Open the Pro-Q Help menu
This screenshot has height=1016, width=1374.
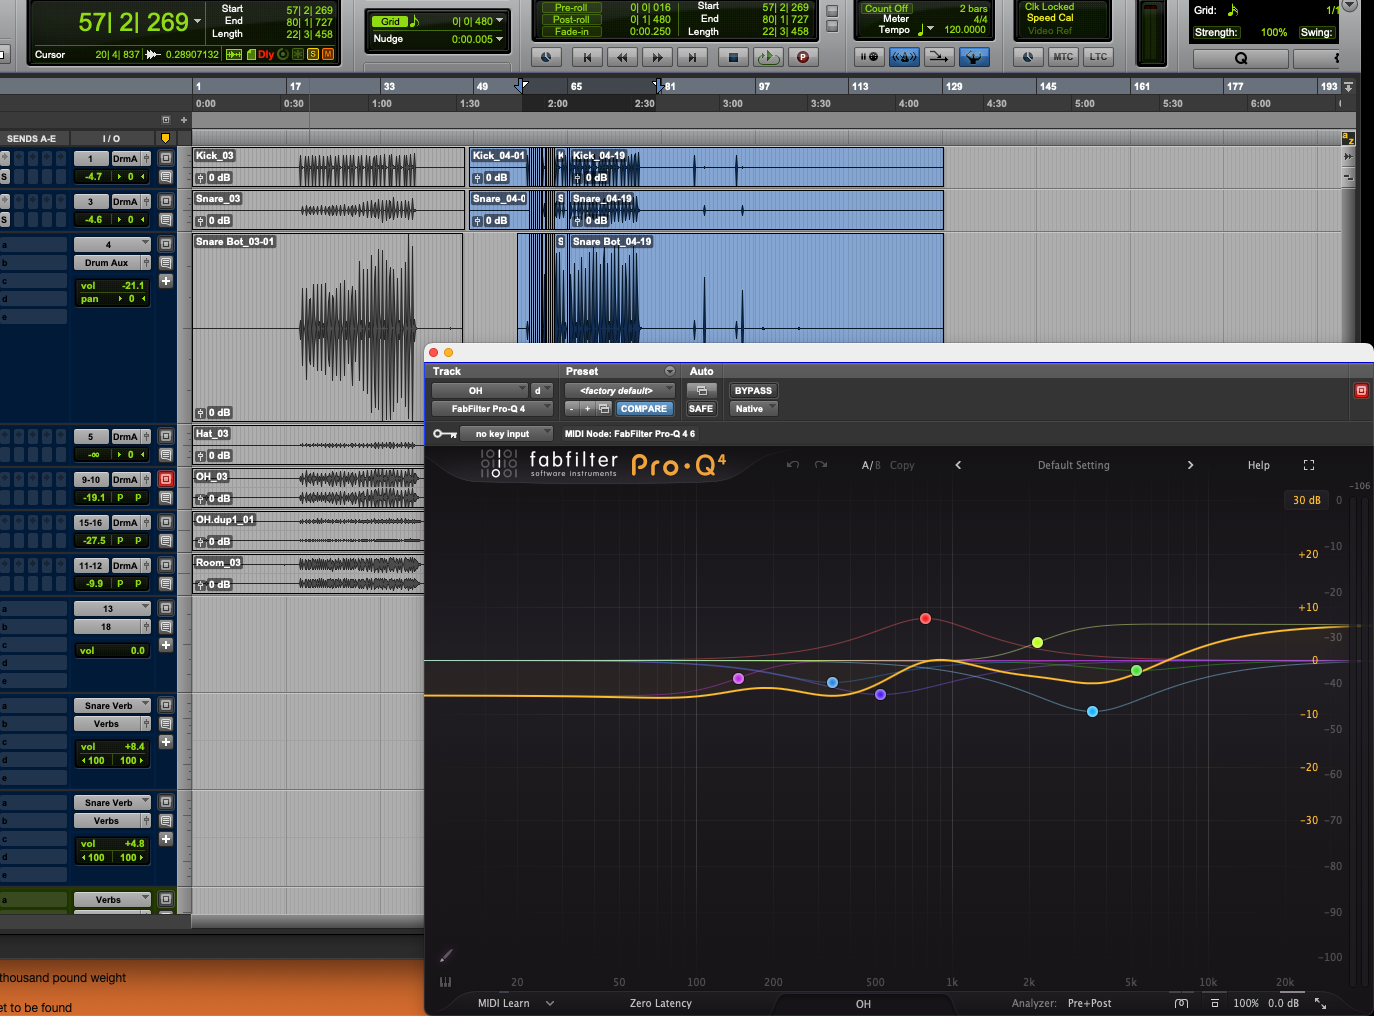1259,465
